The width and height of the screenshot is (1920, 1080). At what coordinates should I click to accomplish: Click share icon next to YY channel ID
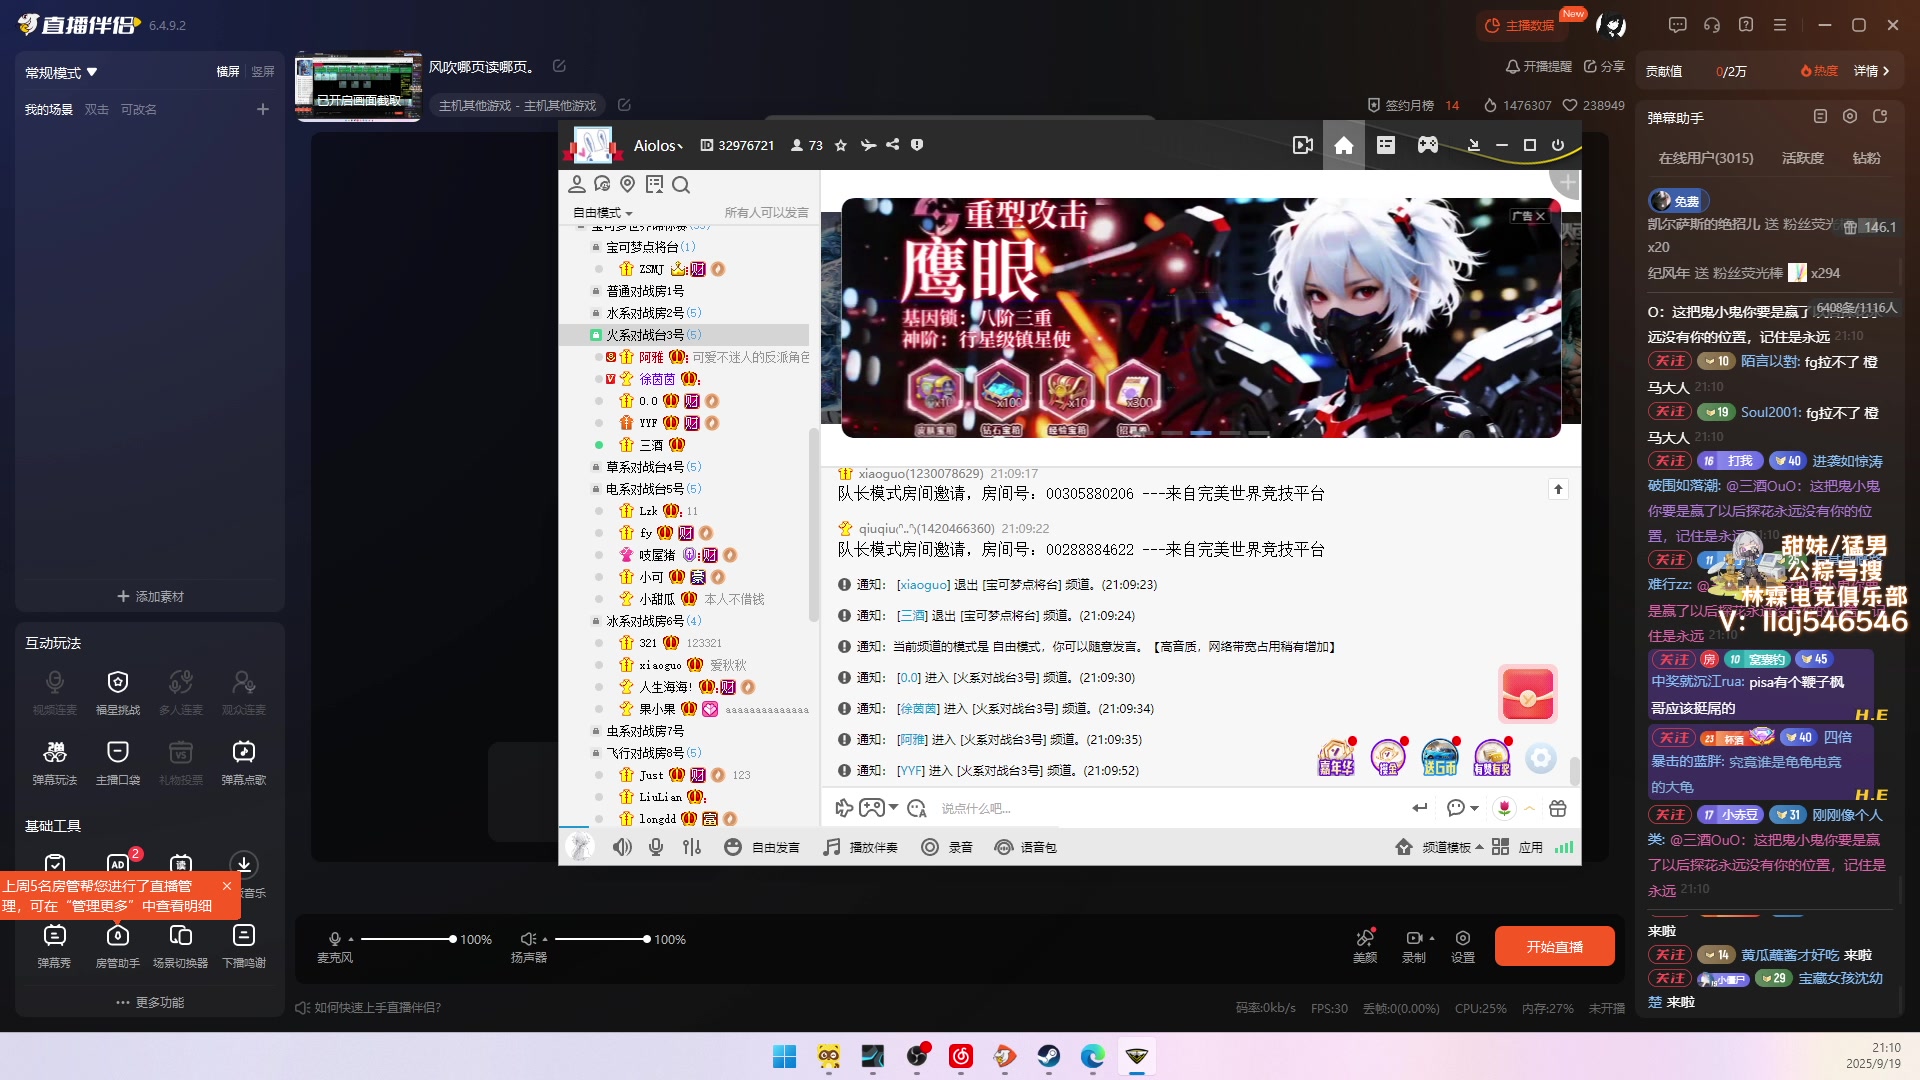coord(893,145)
